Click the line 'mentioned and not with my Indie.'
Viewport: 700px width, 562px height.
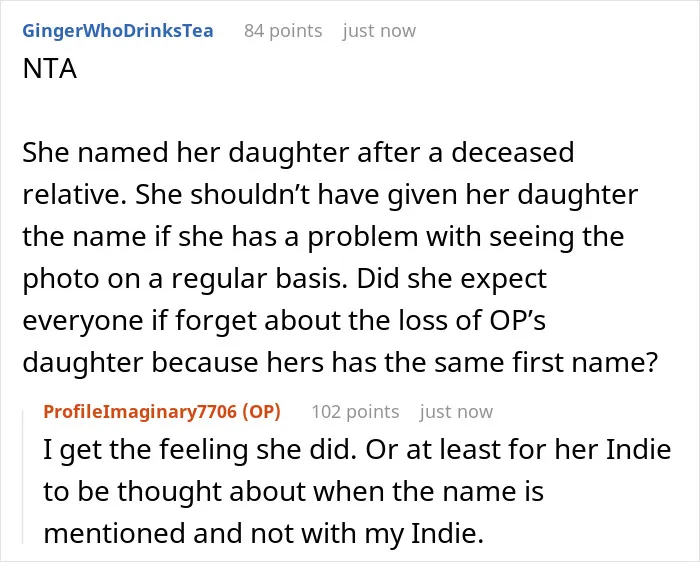tap(264, 533)
